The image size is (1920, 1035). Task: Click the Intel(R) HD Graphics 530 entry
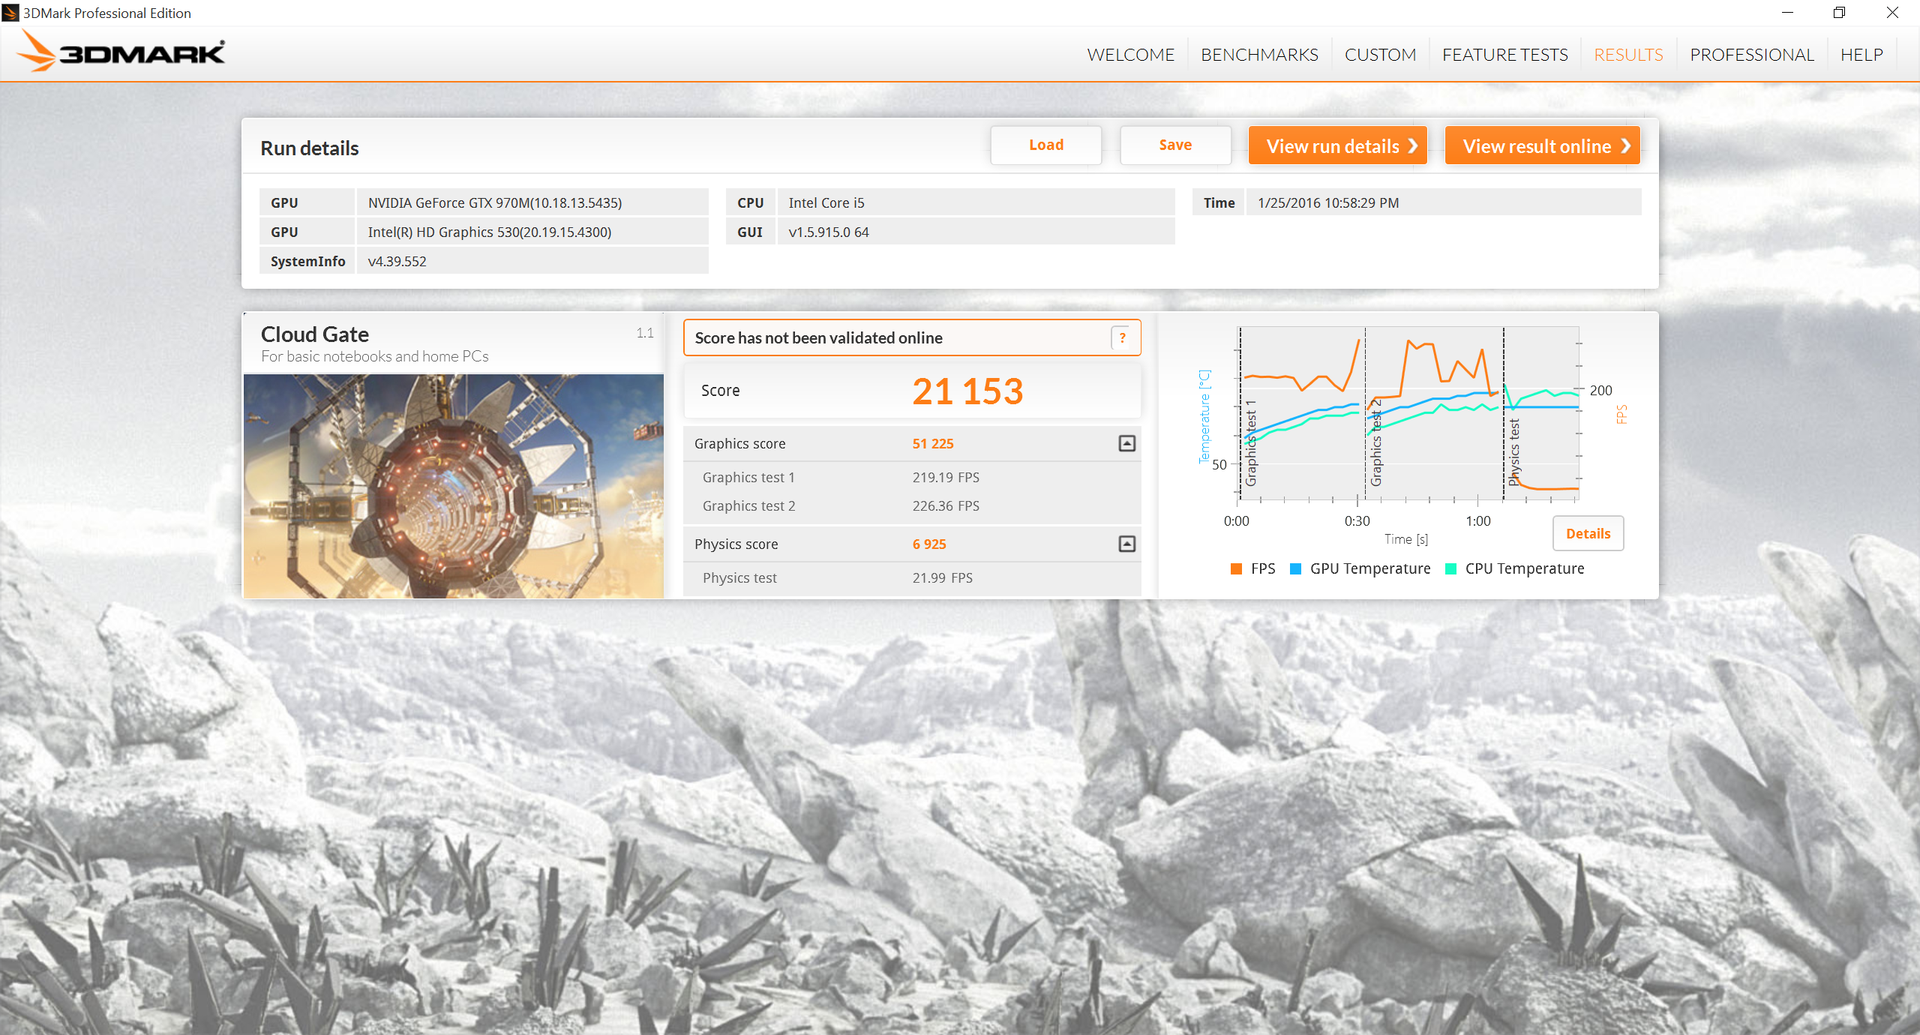point(489,232)
